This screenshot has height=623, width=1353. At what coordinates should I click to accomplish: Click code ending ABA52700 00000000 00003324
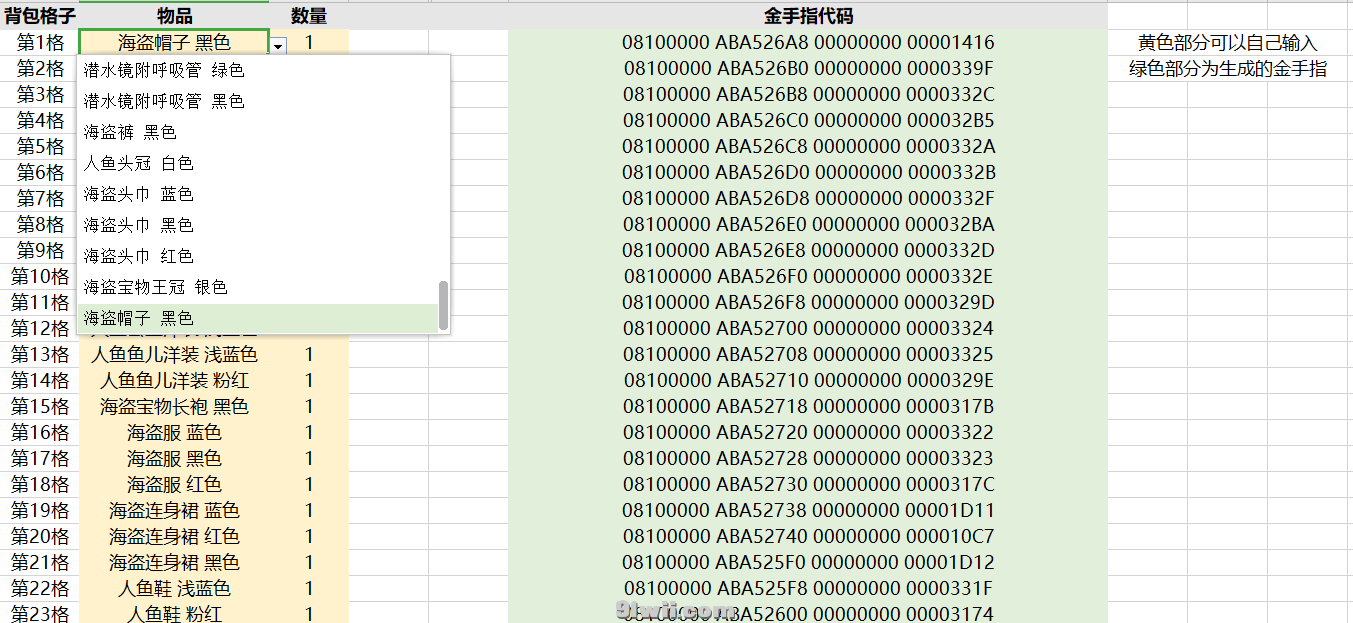[808, 328]
